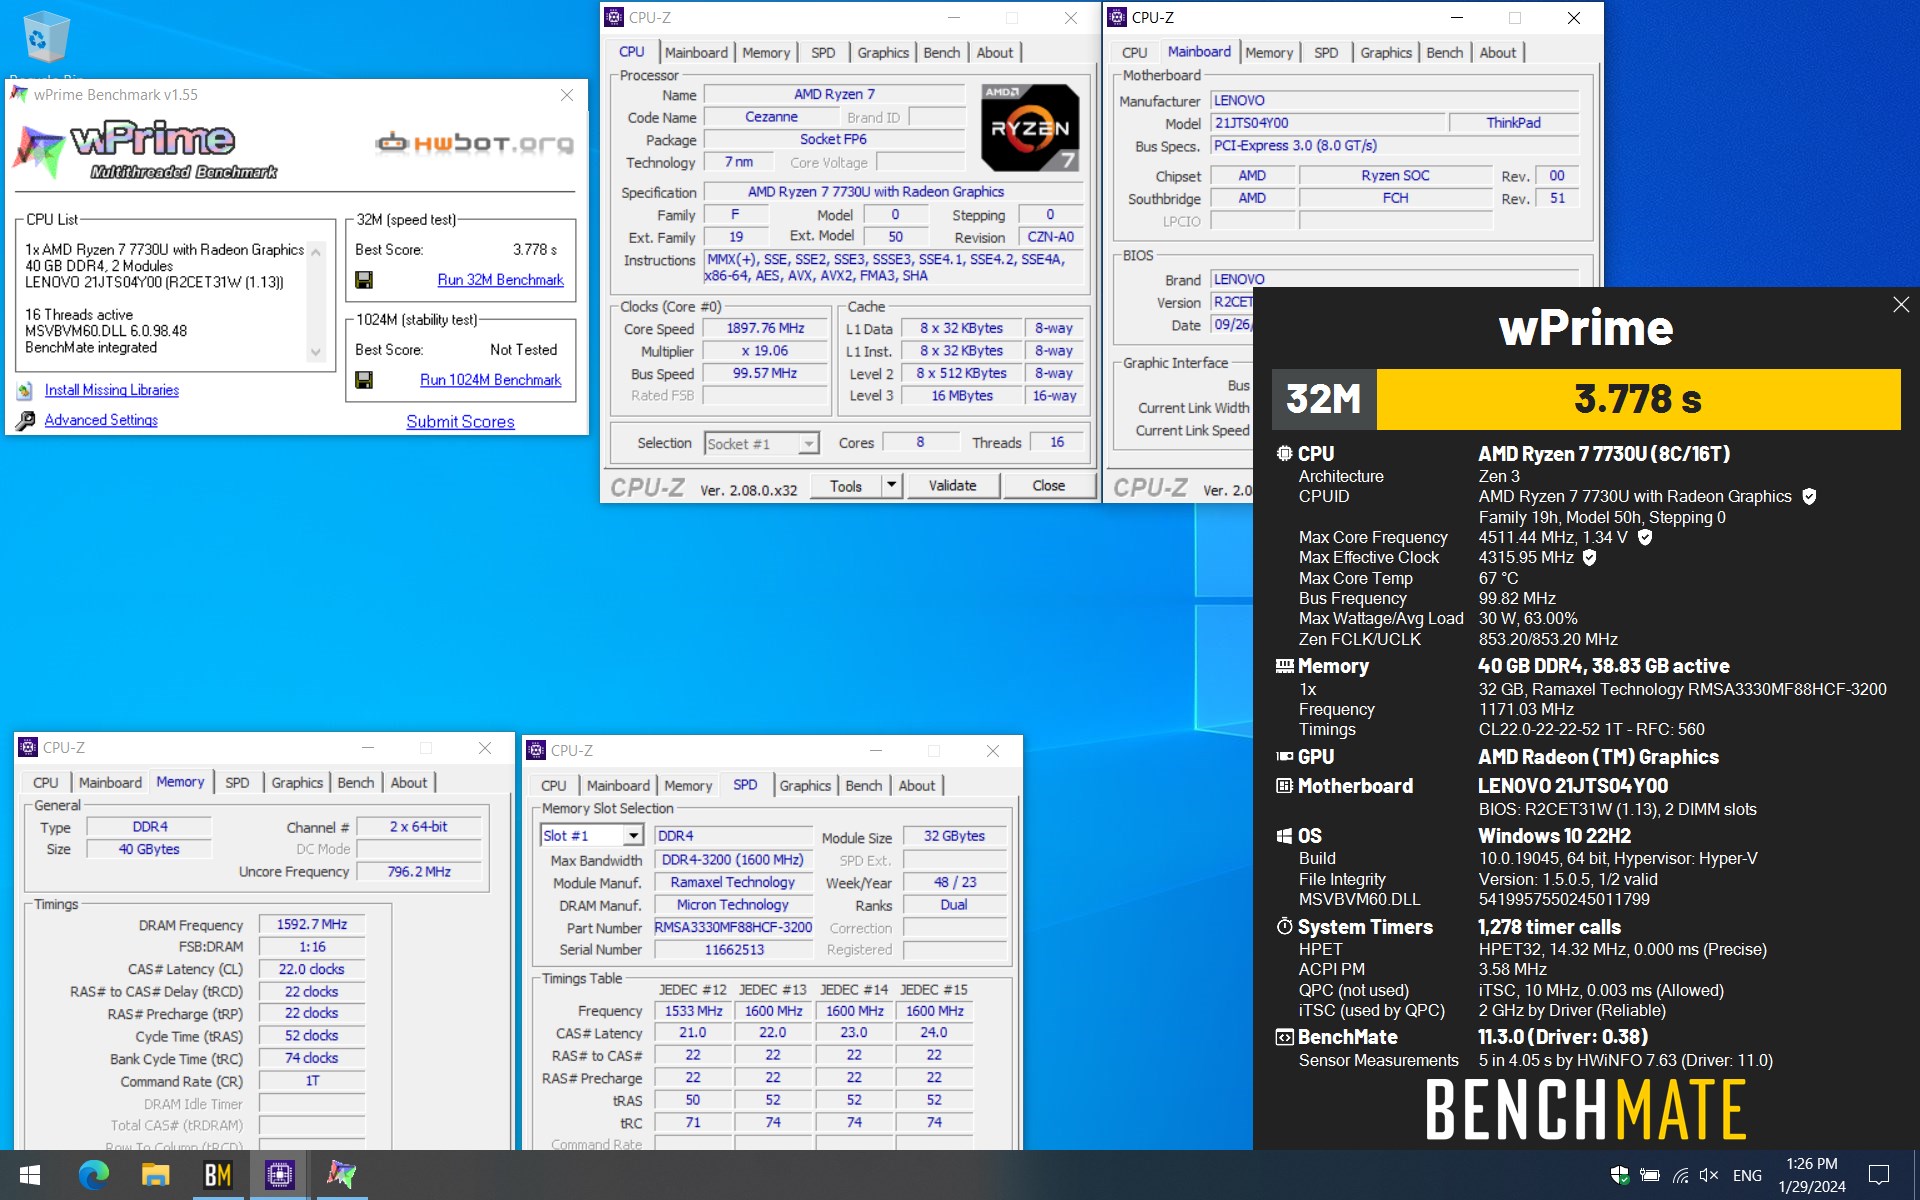
Task: Open the notification center icon
Action: 1879,1175
